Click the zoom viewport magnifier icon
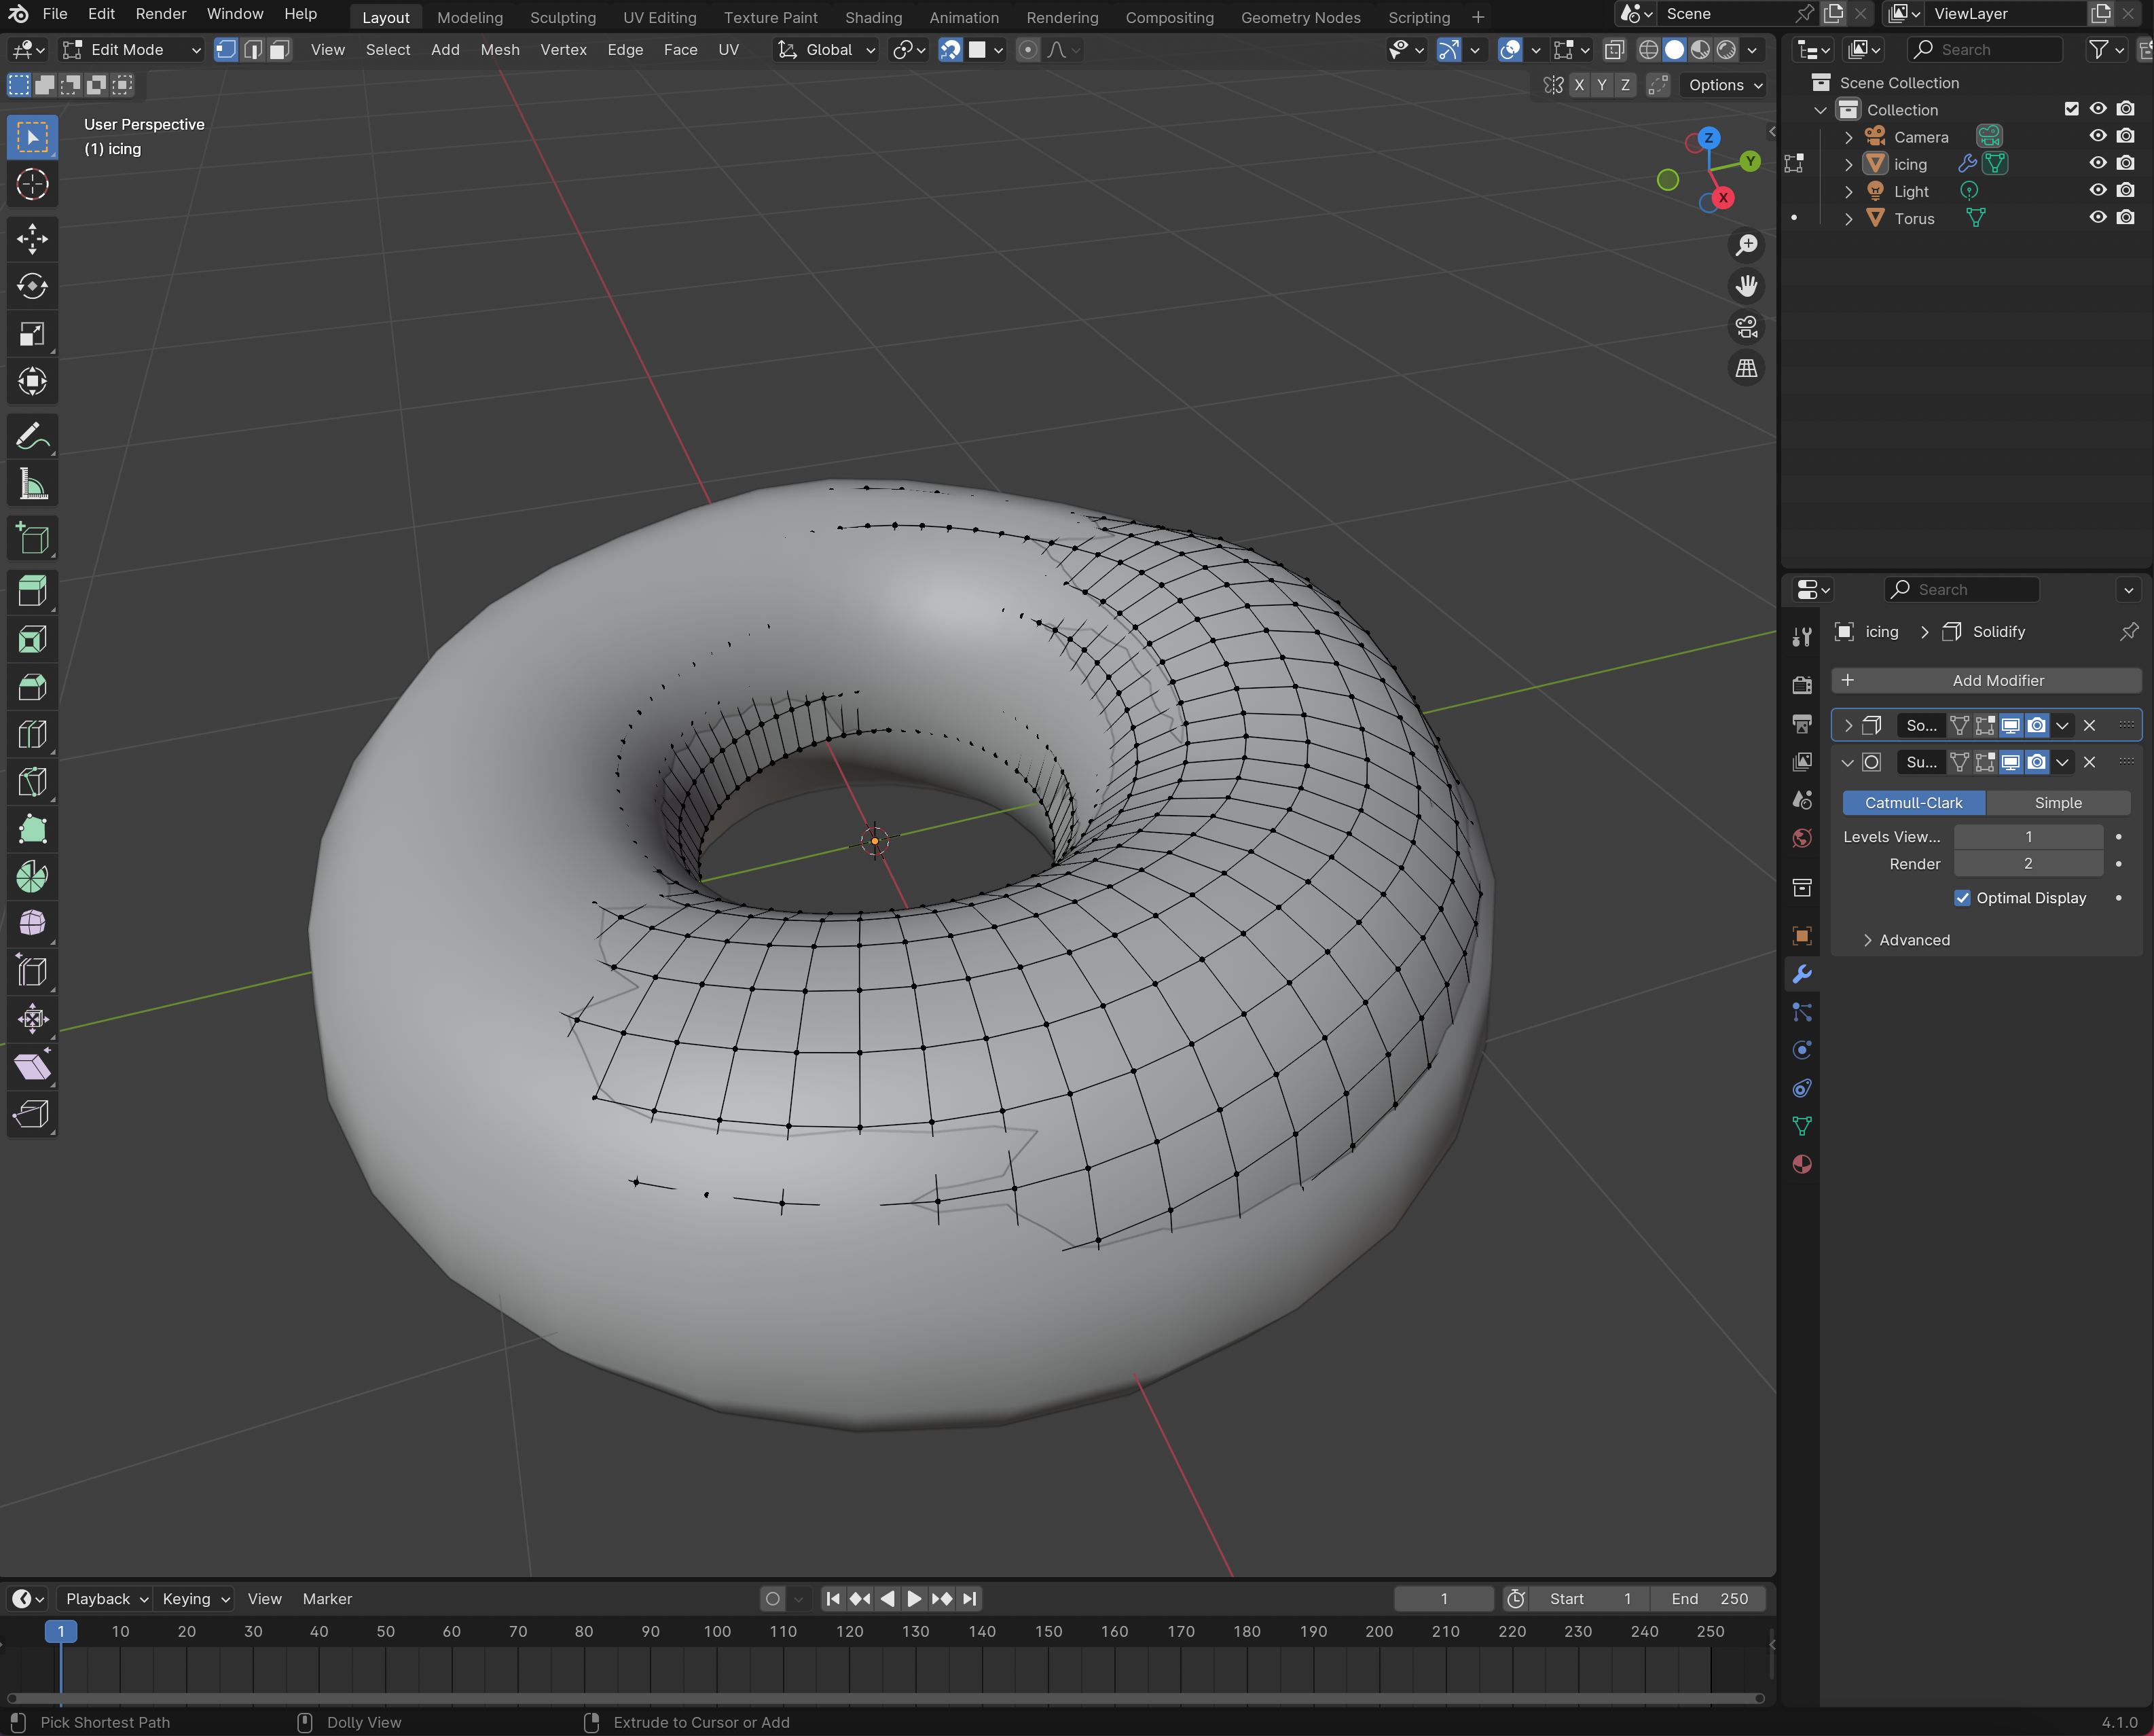 click(1746, 245)
